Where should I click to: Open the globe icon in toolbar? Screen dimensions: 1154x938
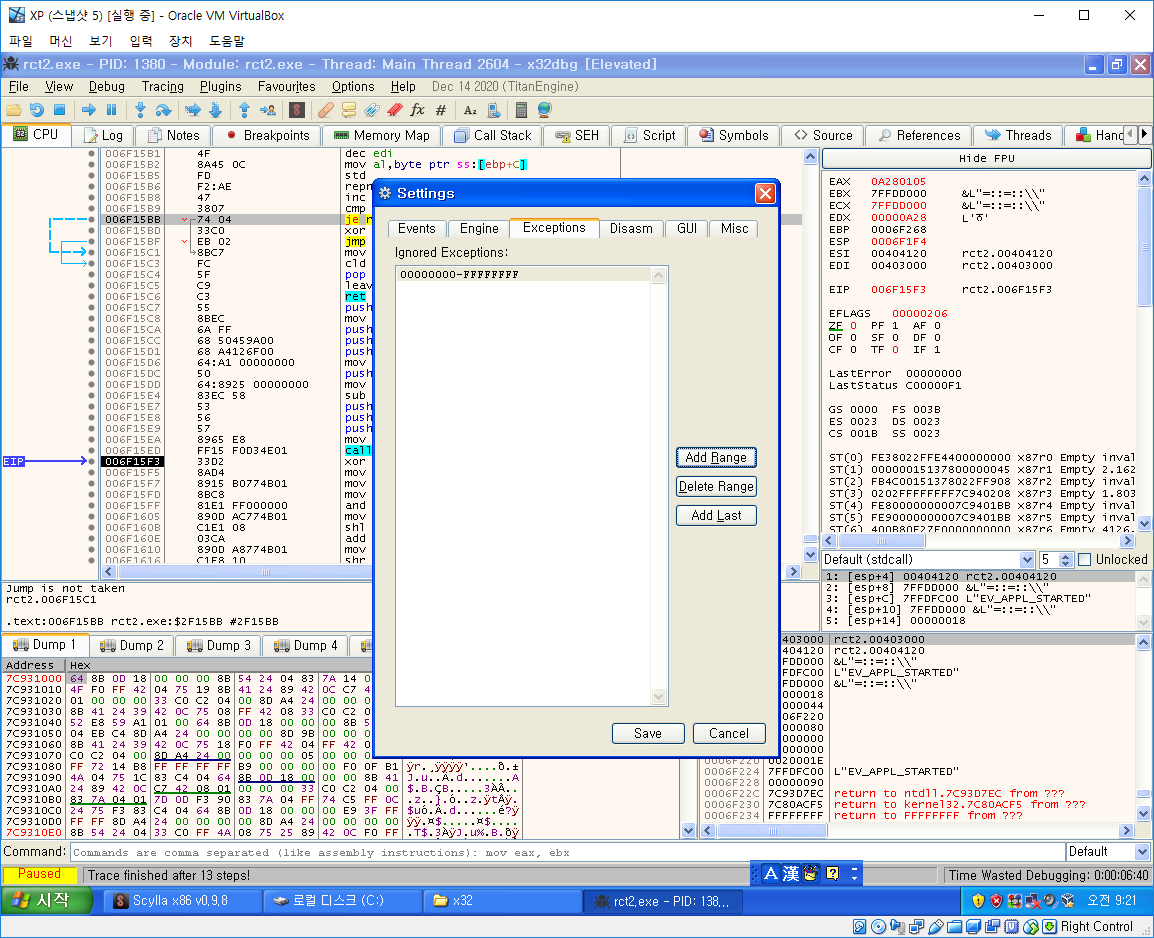(x=545, y=110)
